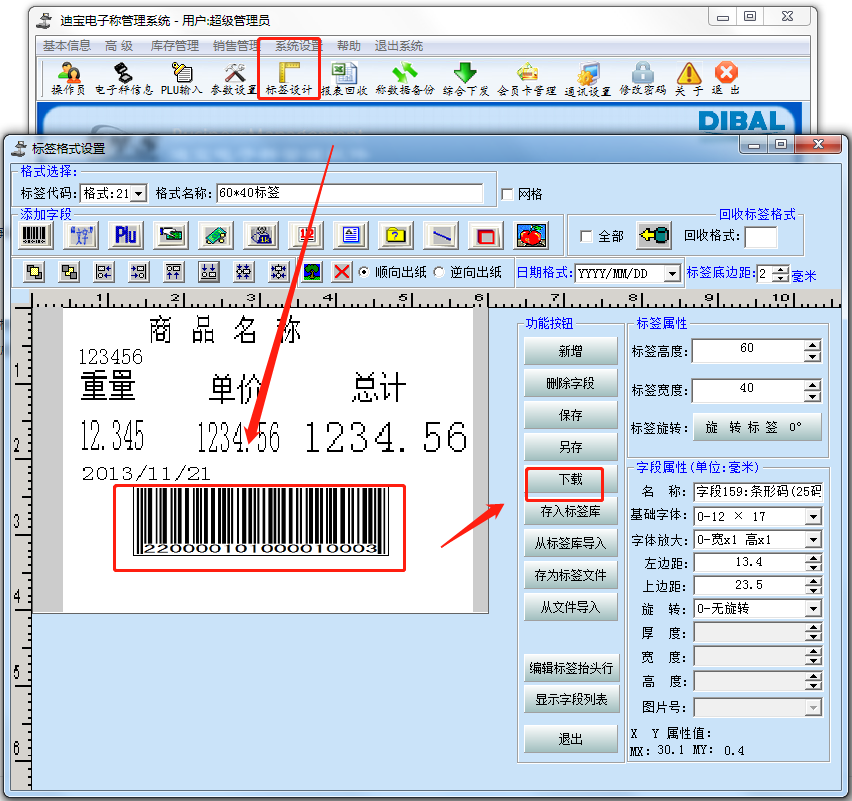Increase 左边距 value

813,558
